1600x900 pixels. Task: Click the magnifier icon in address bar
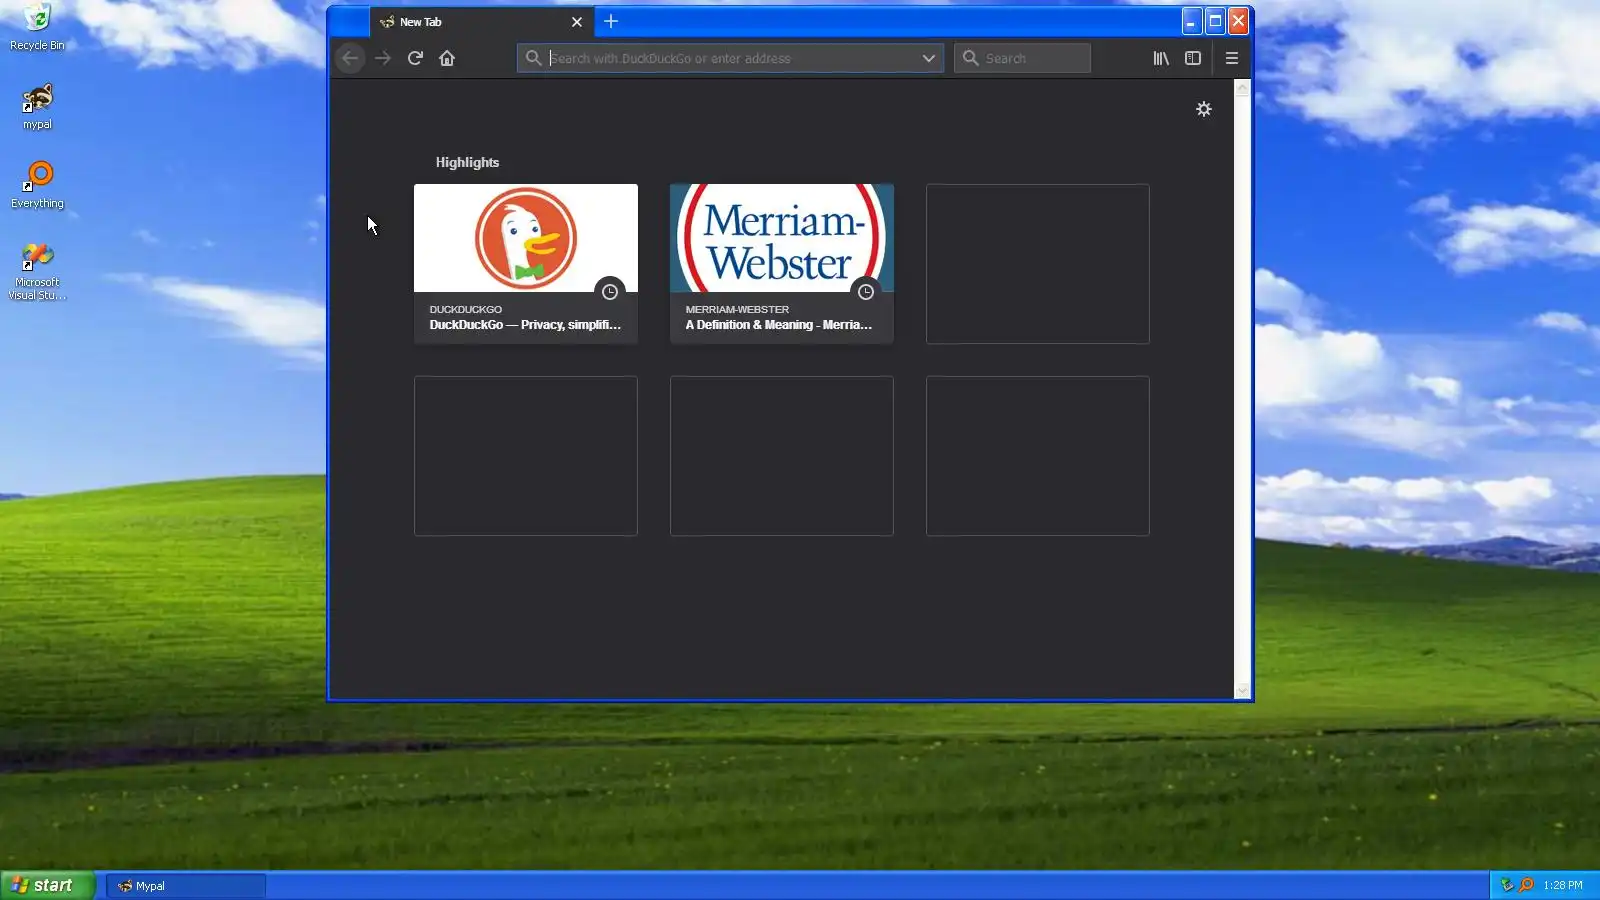[x=534, y=58]
